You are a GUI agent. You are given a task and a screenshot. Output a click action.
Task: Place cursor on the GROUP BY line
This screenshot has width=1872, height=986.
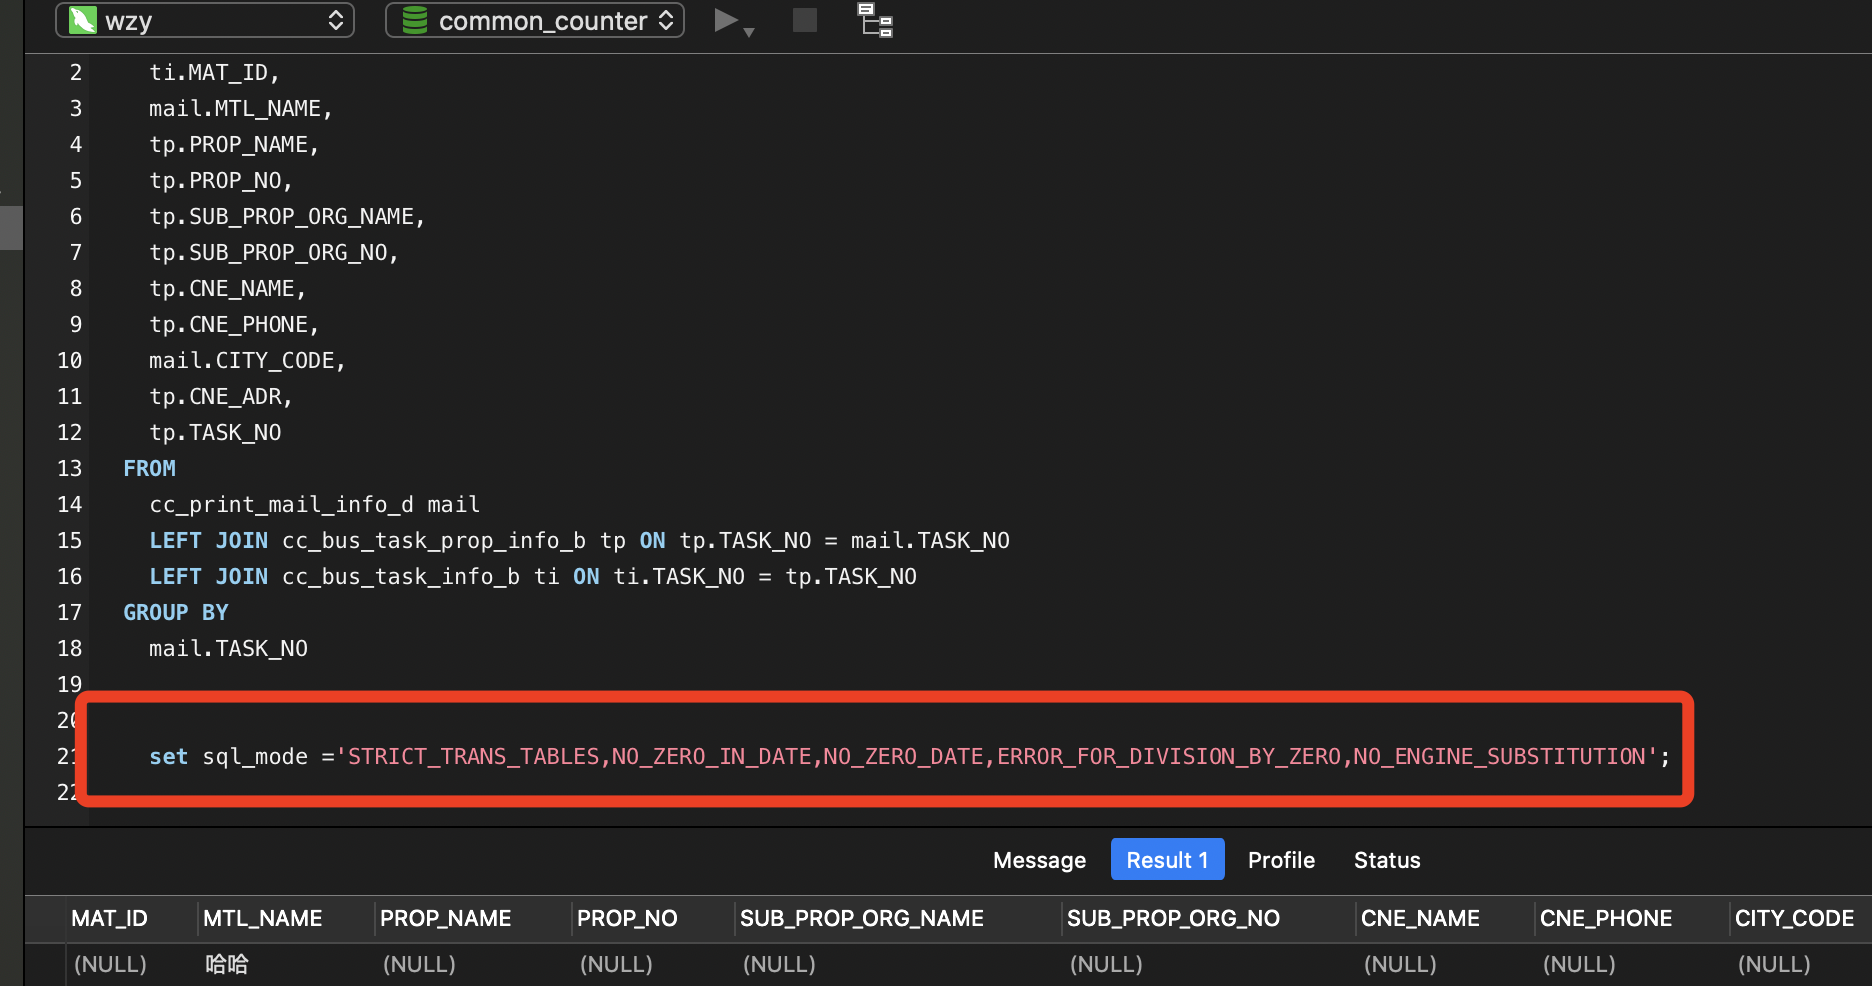(176, 612)
